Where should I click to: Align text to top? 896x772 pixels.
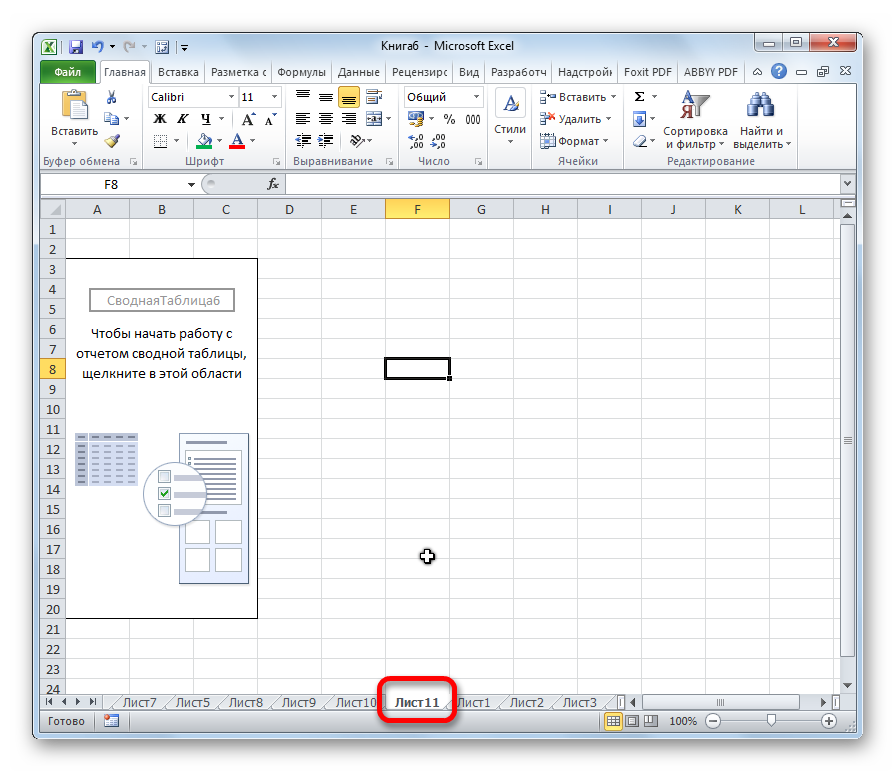[303, 97]
